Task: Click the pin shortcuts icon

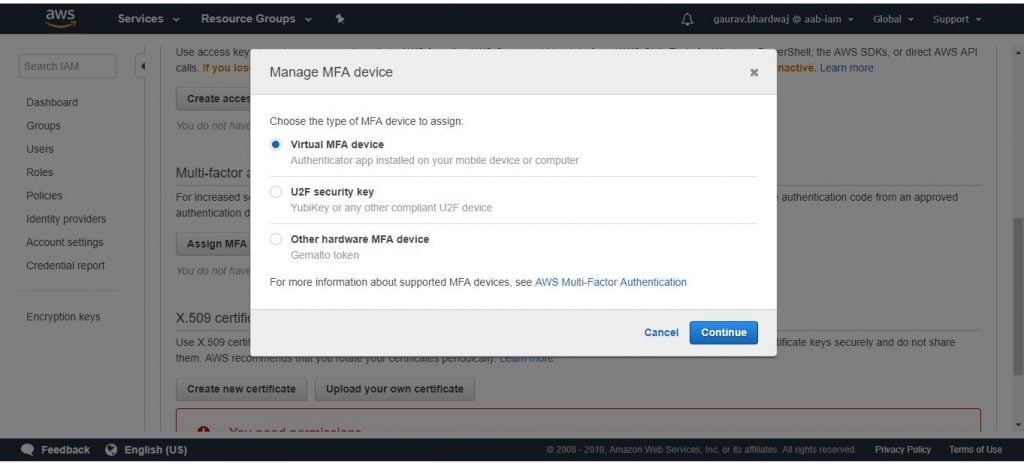Action: [340, 19]
